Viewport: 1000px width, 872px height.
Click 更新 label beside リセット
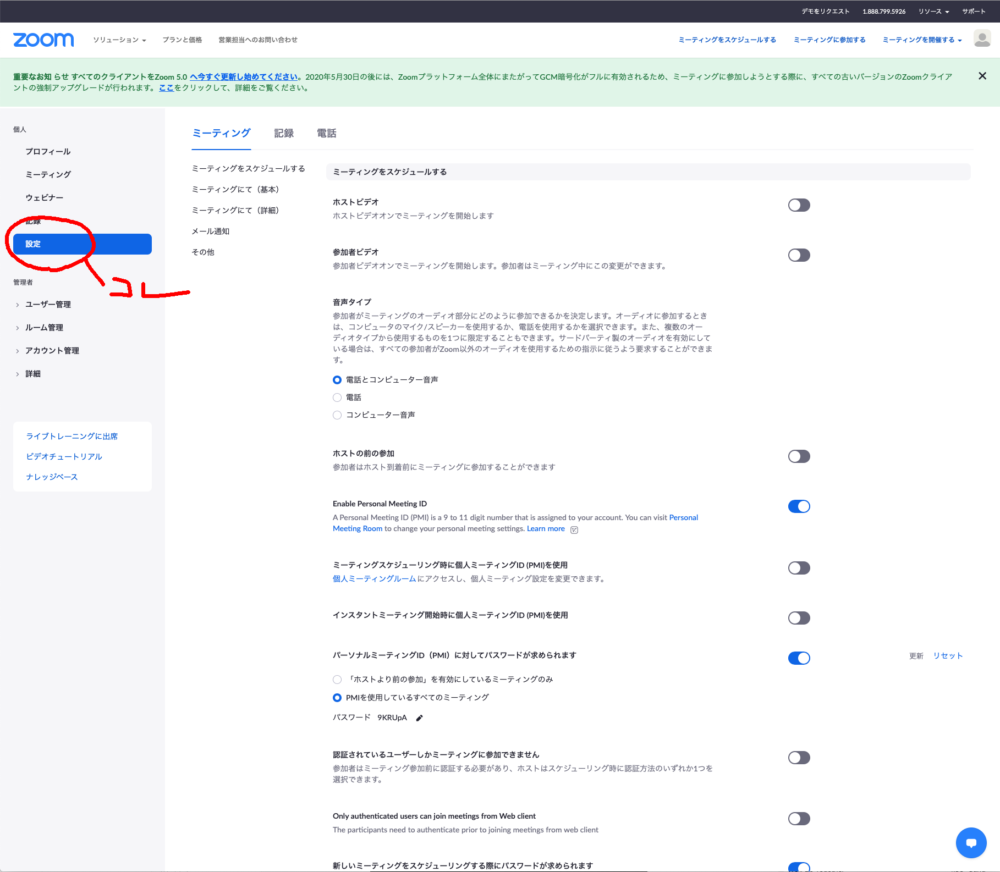coord(916,656)
